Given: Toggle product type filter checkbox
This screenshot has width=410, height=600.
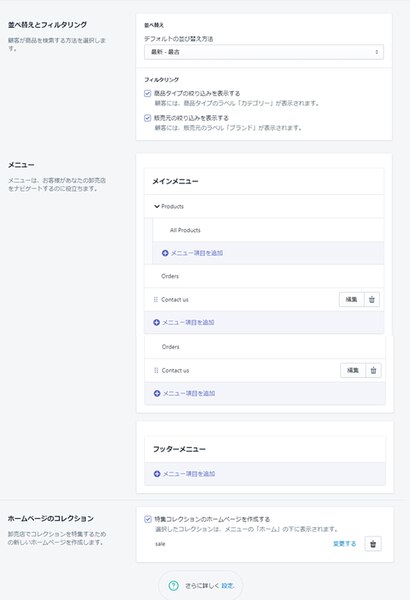Looking at the screenshot, I should click(x=147, y=93).
